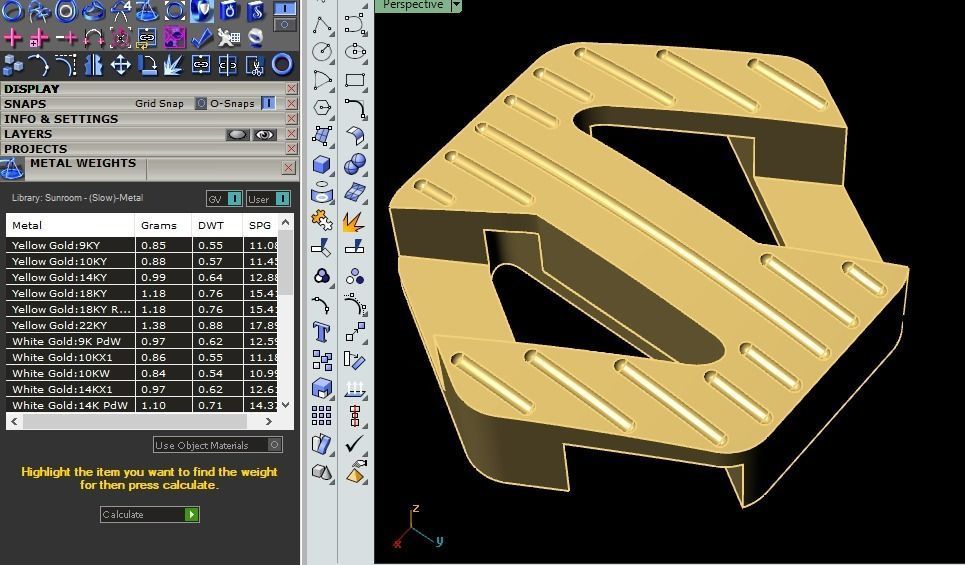Click the black checkmark check-objects icon

(355, 443)
